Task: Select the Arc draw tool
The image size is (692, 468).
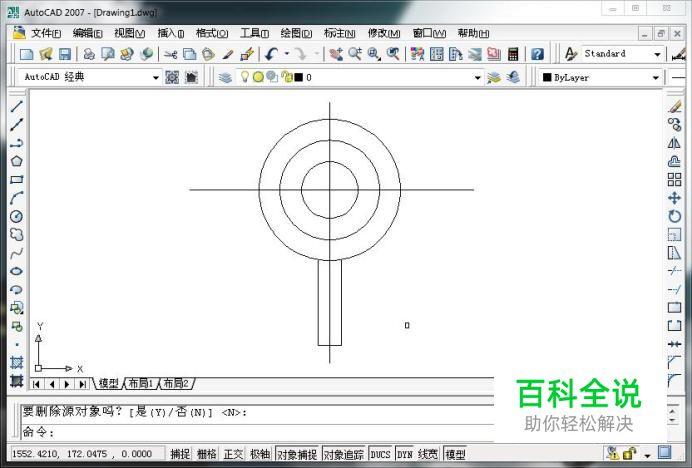Action: pos(17,198)
